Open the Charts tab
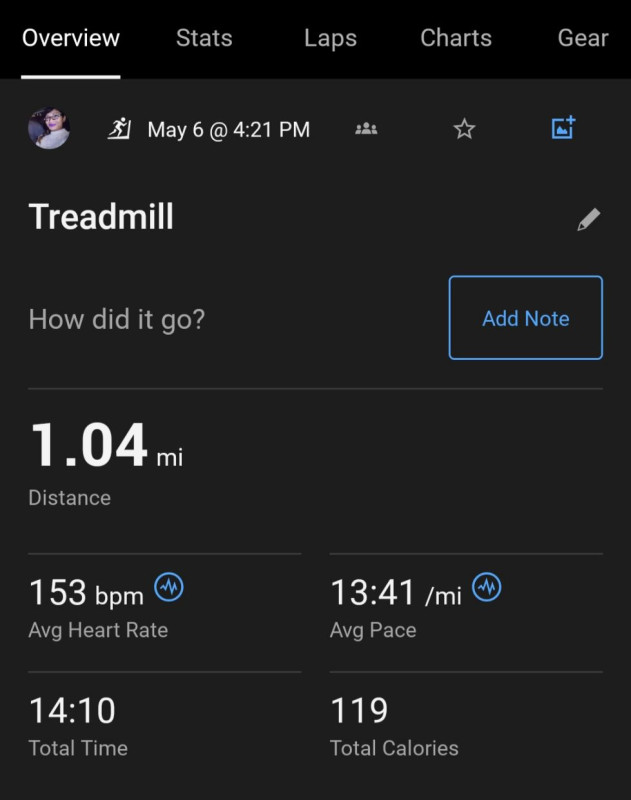Viewport: 631px width, 800px height. click(x=456, y=38)
